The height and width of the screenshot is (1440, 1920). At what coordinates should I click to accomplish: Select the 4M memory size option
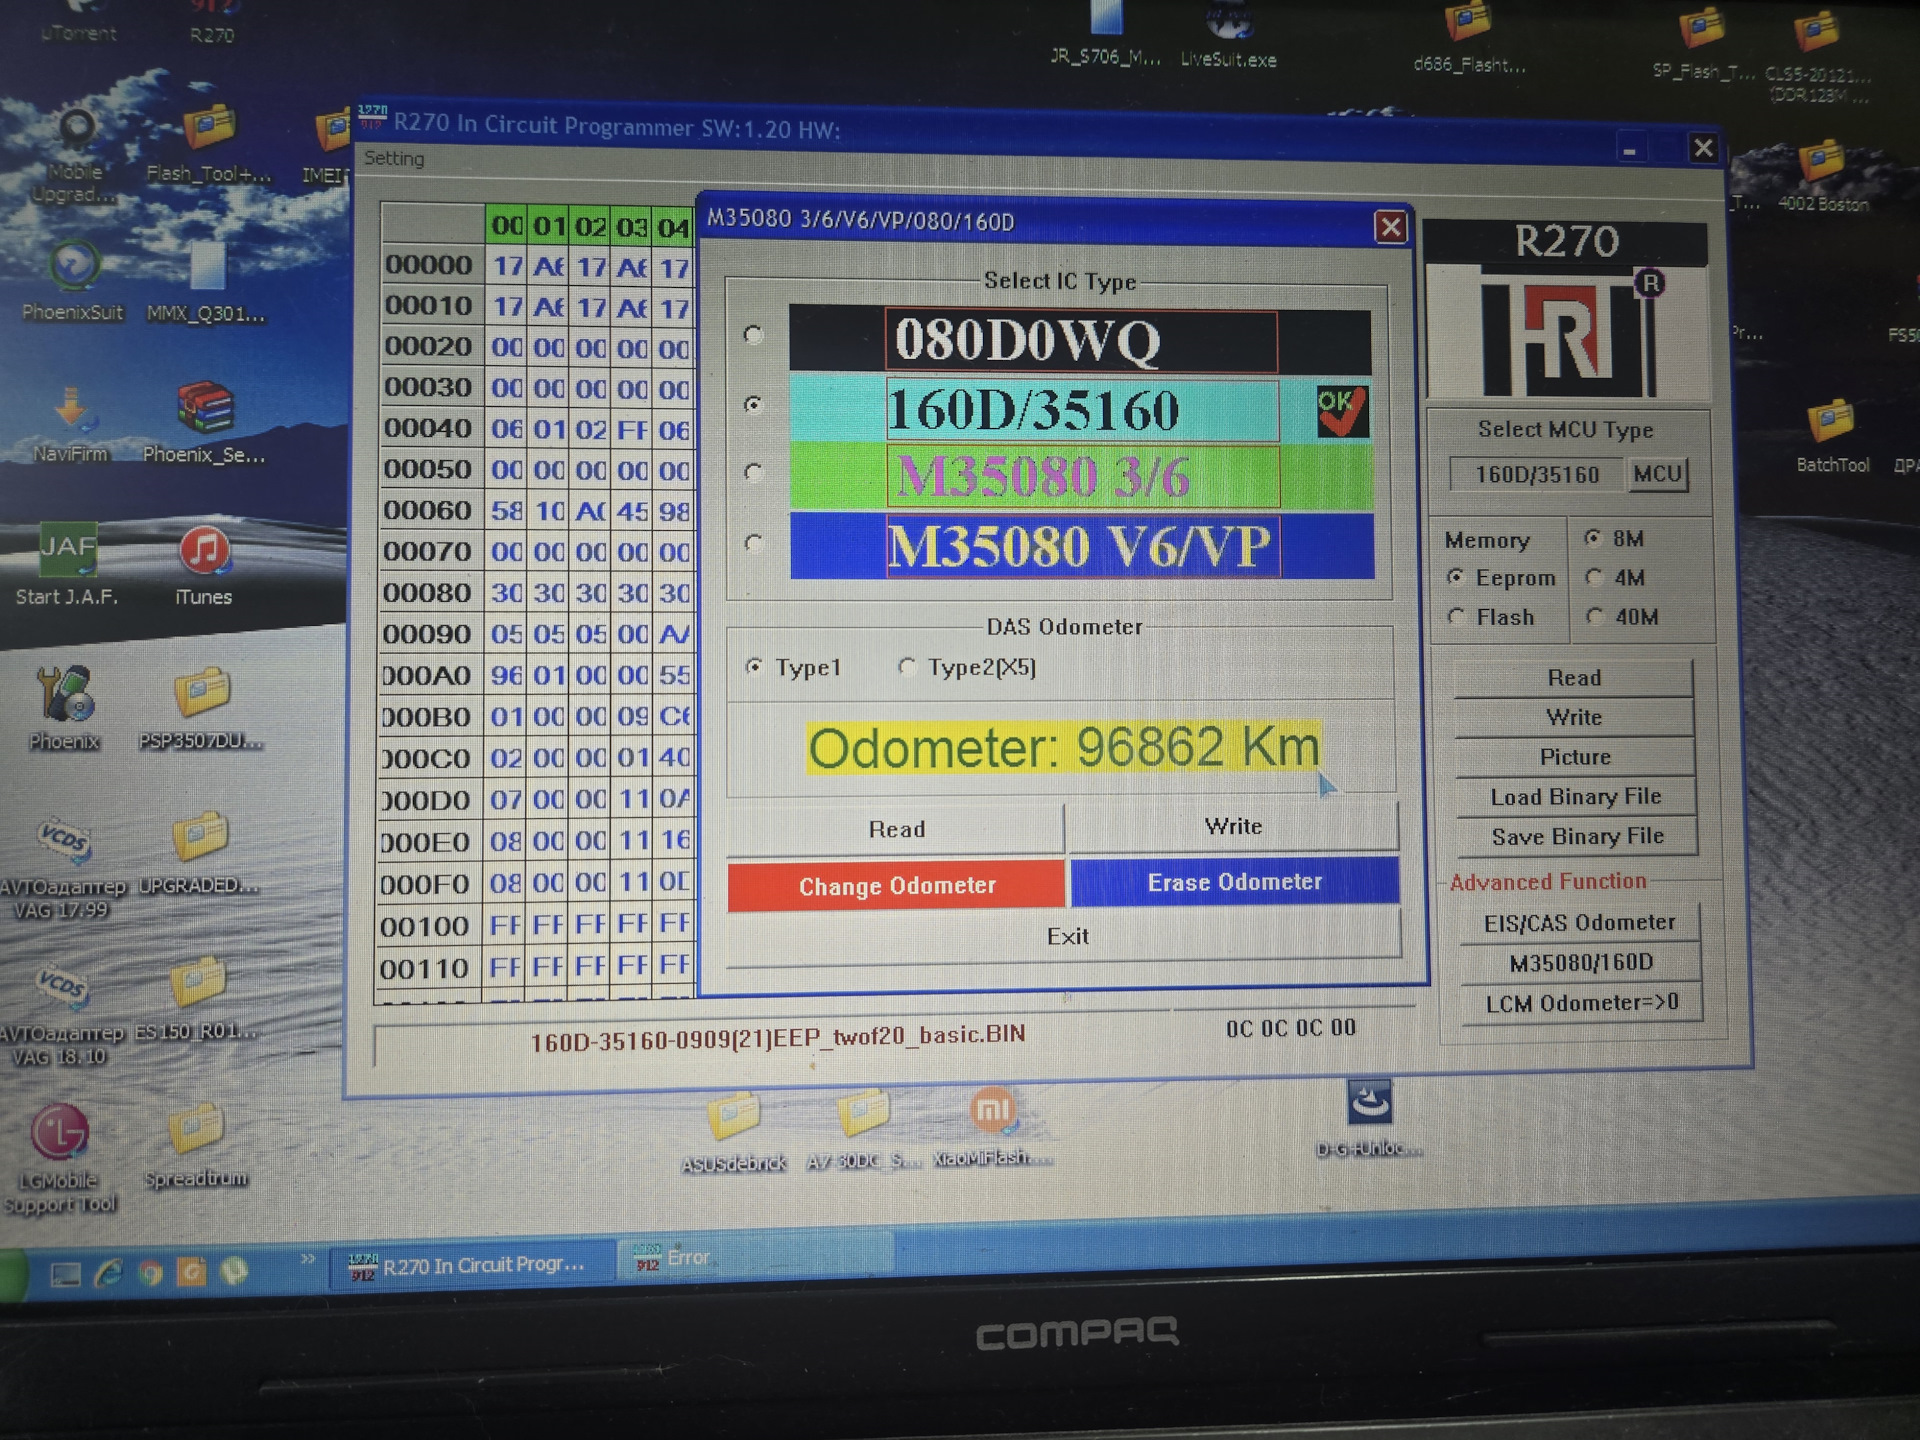[1594, 578]
